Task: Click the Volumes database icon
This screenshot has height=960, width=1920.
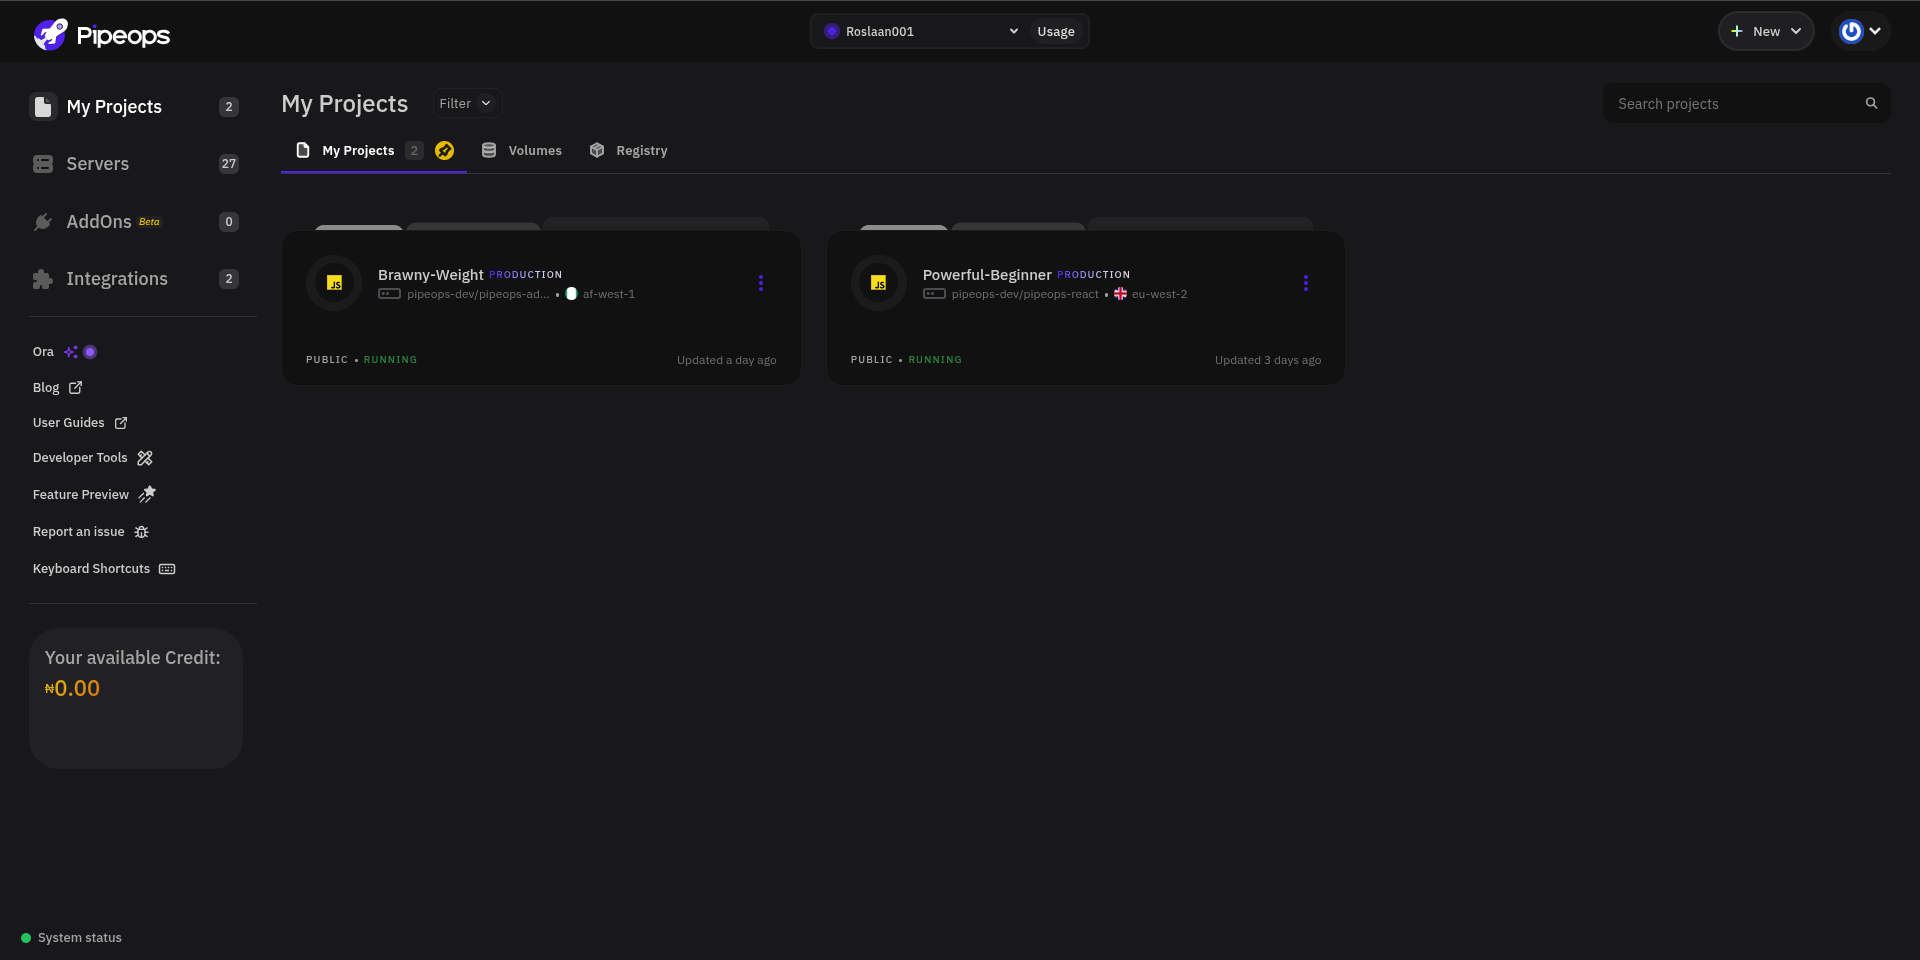Action: [x=489, y=150]
